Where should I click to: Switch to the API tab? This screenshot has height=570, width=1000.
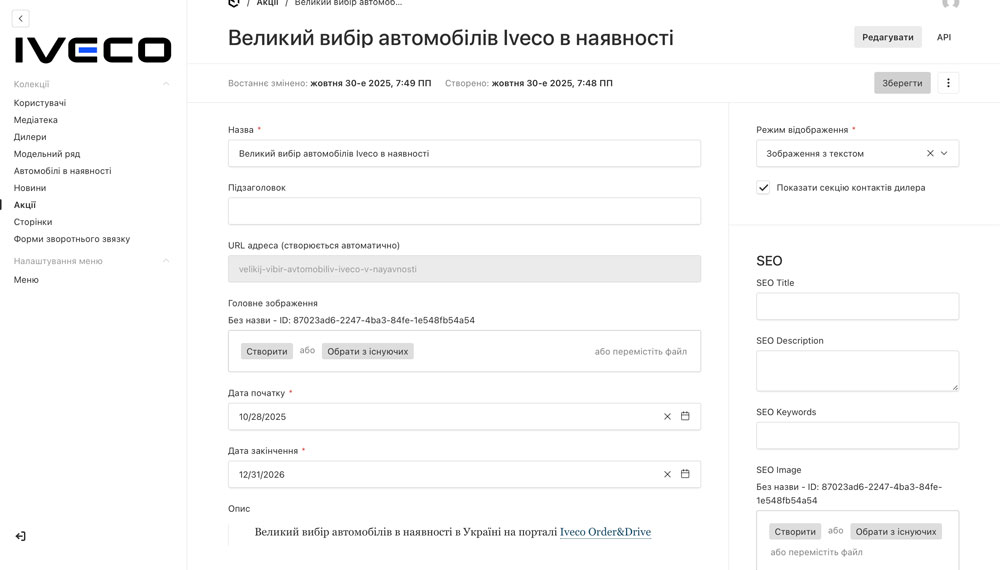[943, 37]
